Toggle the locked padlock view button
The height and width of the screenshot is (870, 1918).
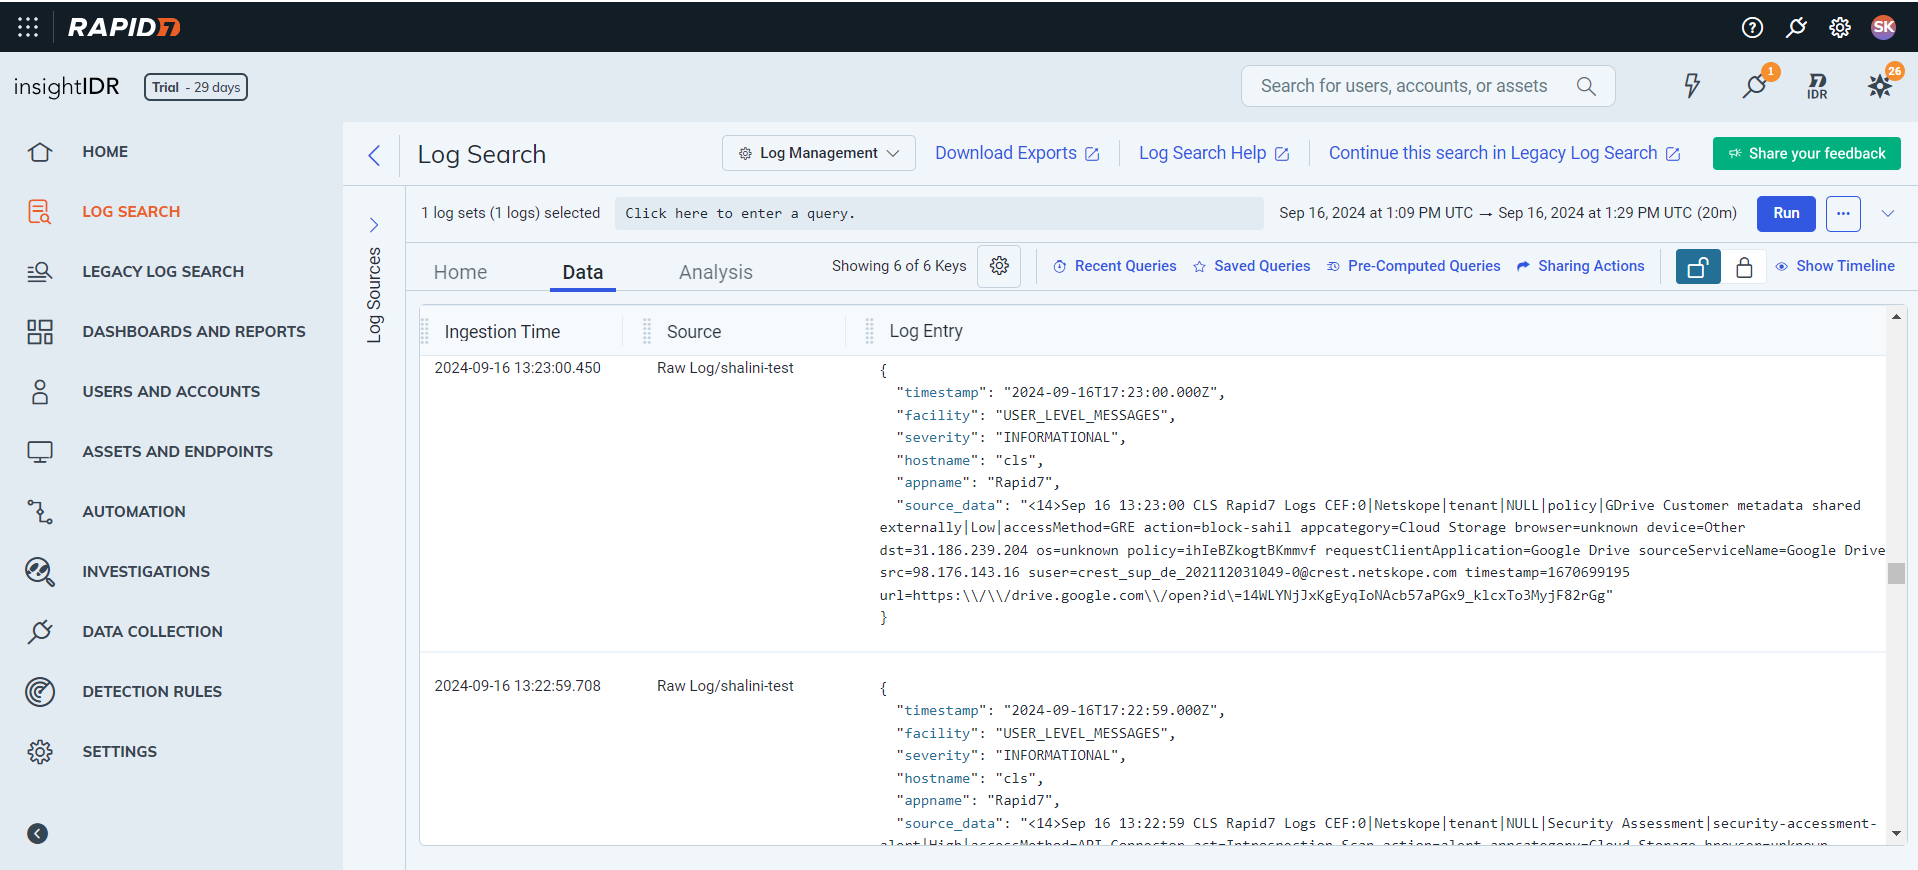pos(1744,267)
